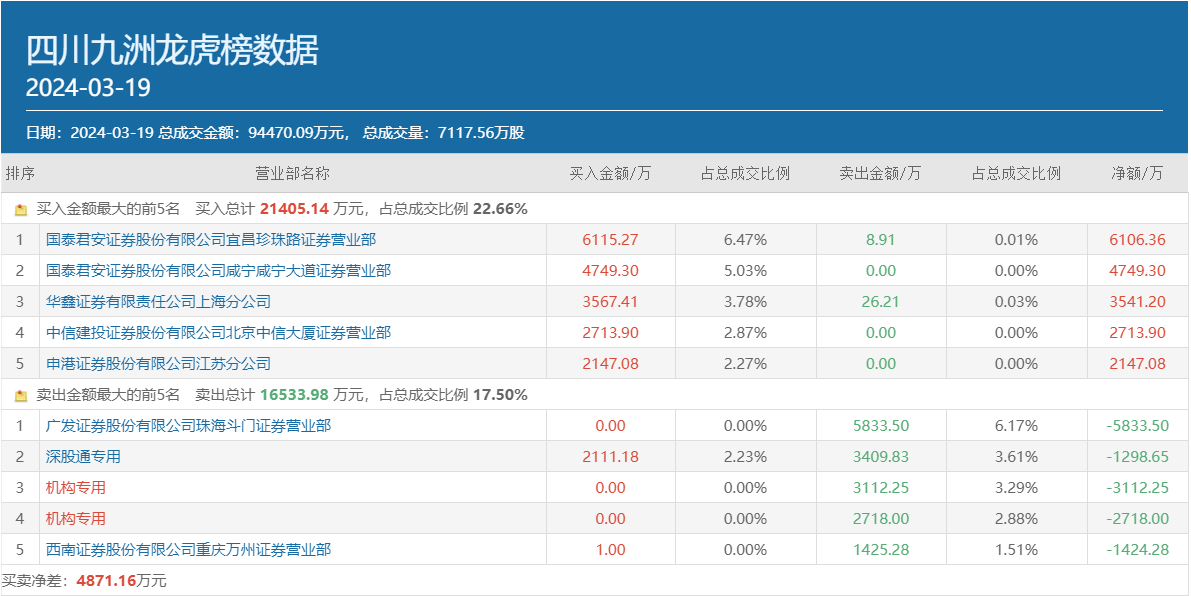Image resolution: width=1191 pixels, height=596 pixels.
Task: Click the icon beside 卖出金额最大的前5名
Action: coord(21,396)
